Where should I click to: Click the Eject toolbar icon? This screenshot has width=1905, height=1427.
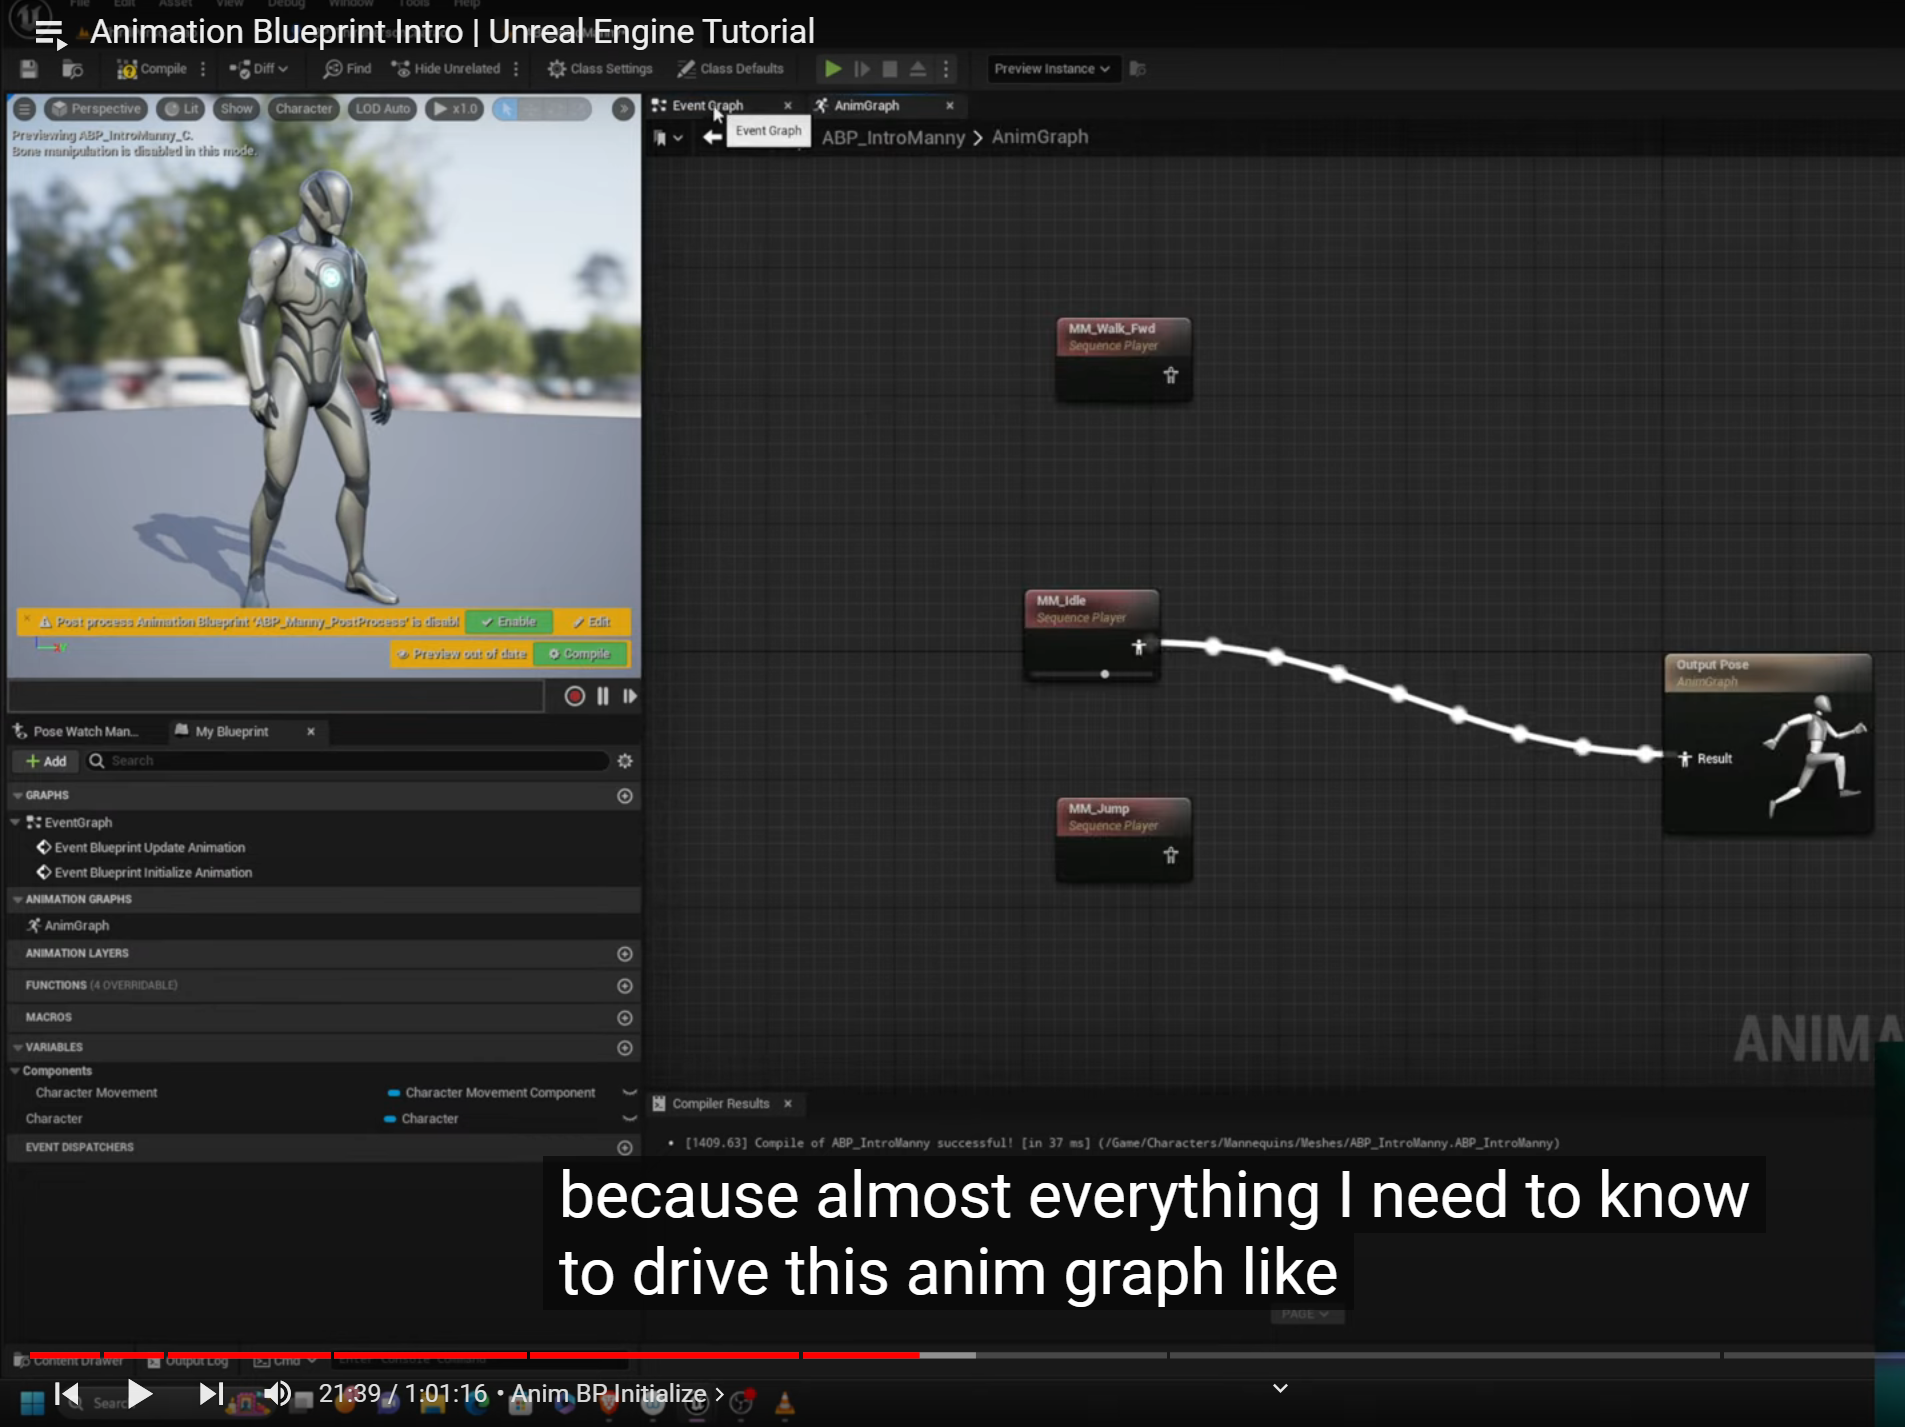tap(917, 69)
